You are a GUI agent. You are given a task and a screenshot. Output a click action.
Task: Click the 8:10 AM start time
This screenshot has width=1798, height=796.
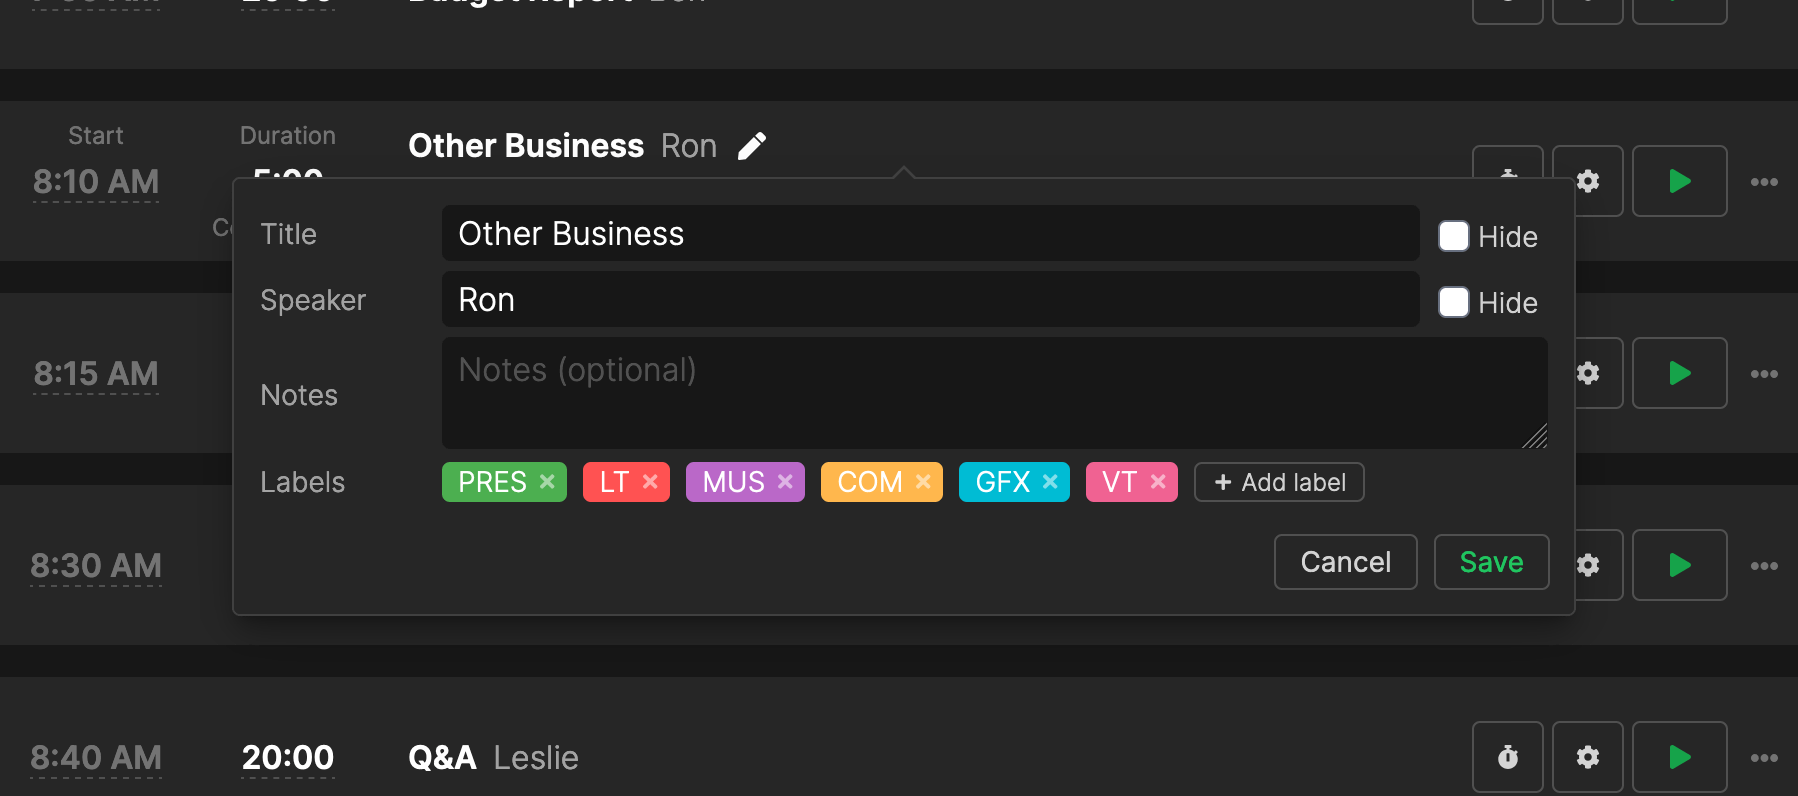pos(96,182)
